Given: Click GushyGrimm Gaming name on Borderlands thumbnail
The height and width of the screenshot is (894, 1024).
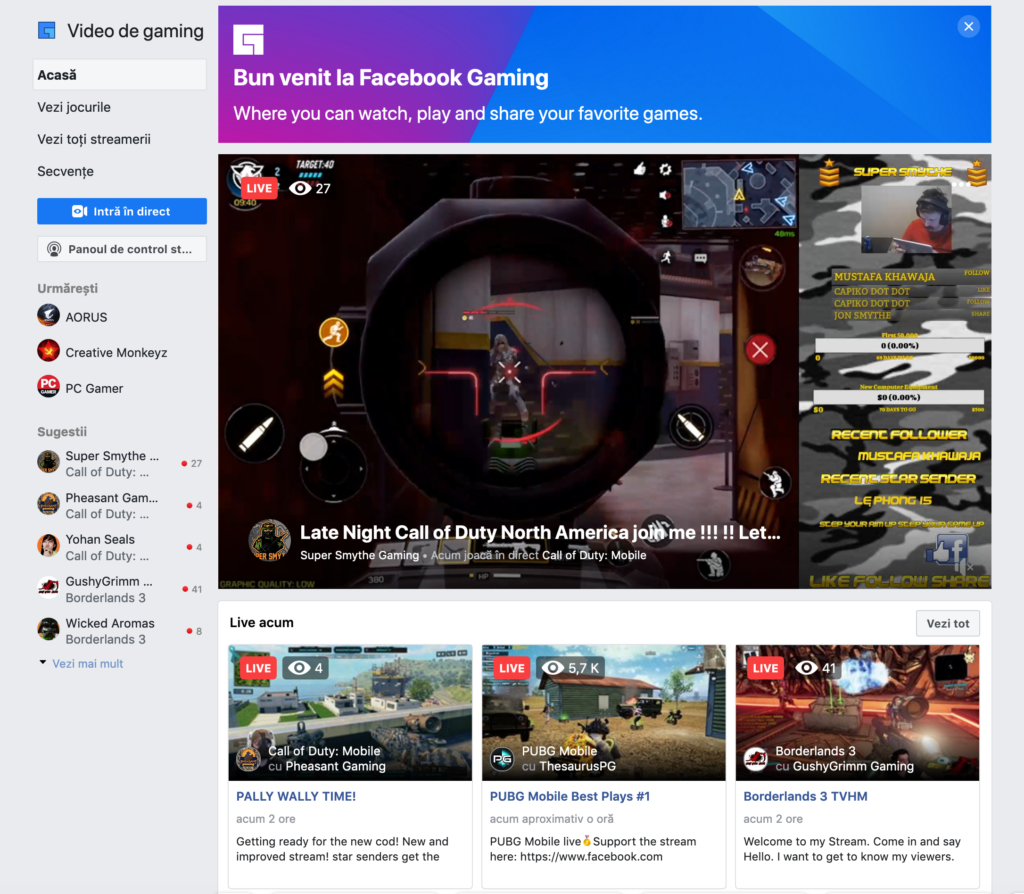Looking at the screenshot, I should pyautogui.click(x=853, y=766).
